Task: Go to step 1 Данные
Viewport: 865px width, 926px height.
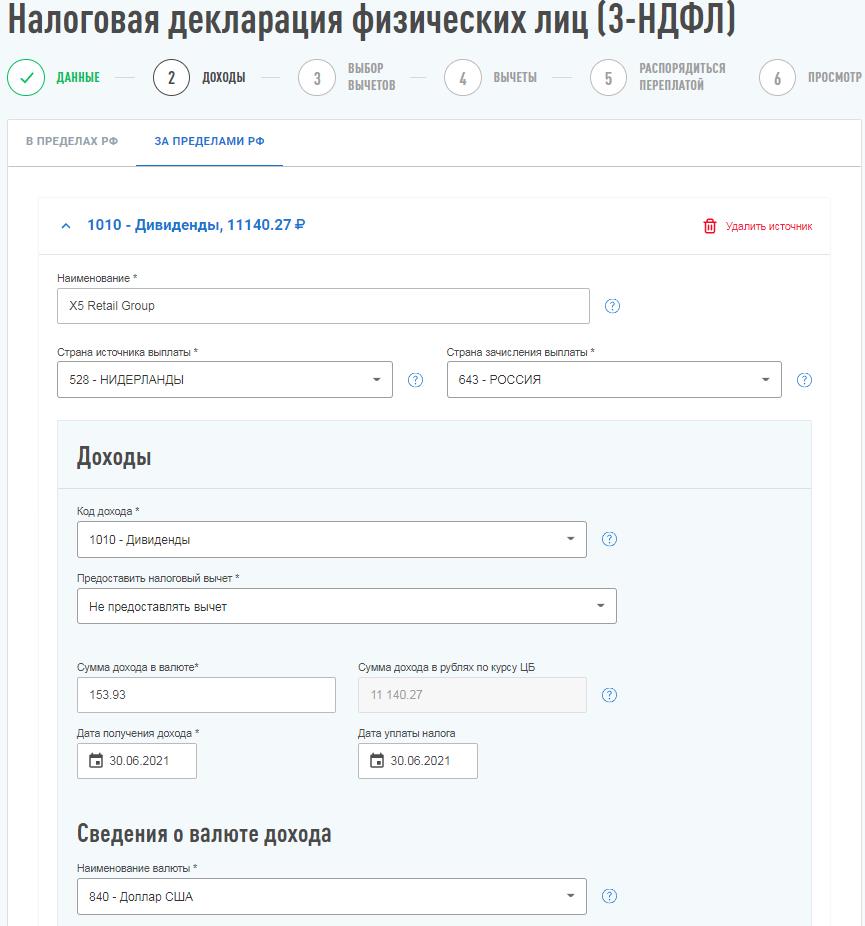Action: (x=26, y=78)
